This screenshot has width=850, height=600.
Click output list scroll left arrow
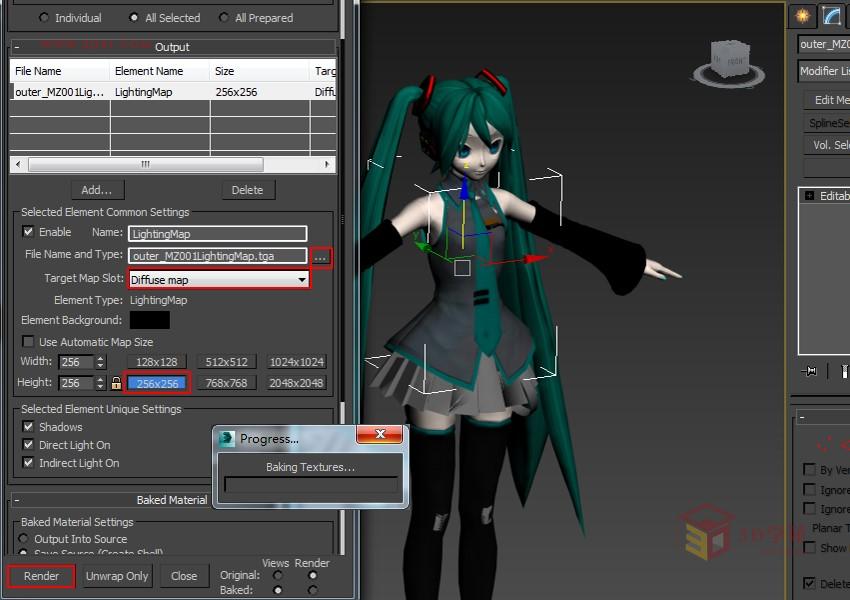[18, 164]
